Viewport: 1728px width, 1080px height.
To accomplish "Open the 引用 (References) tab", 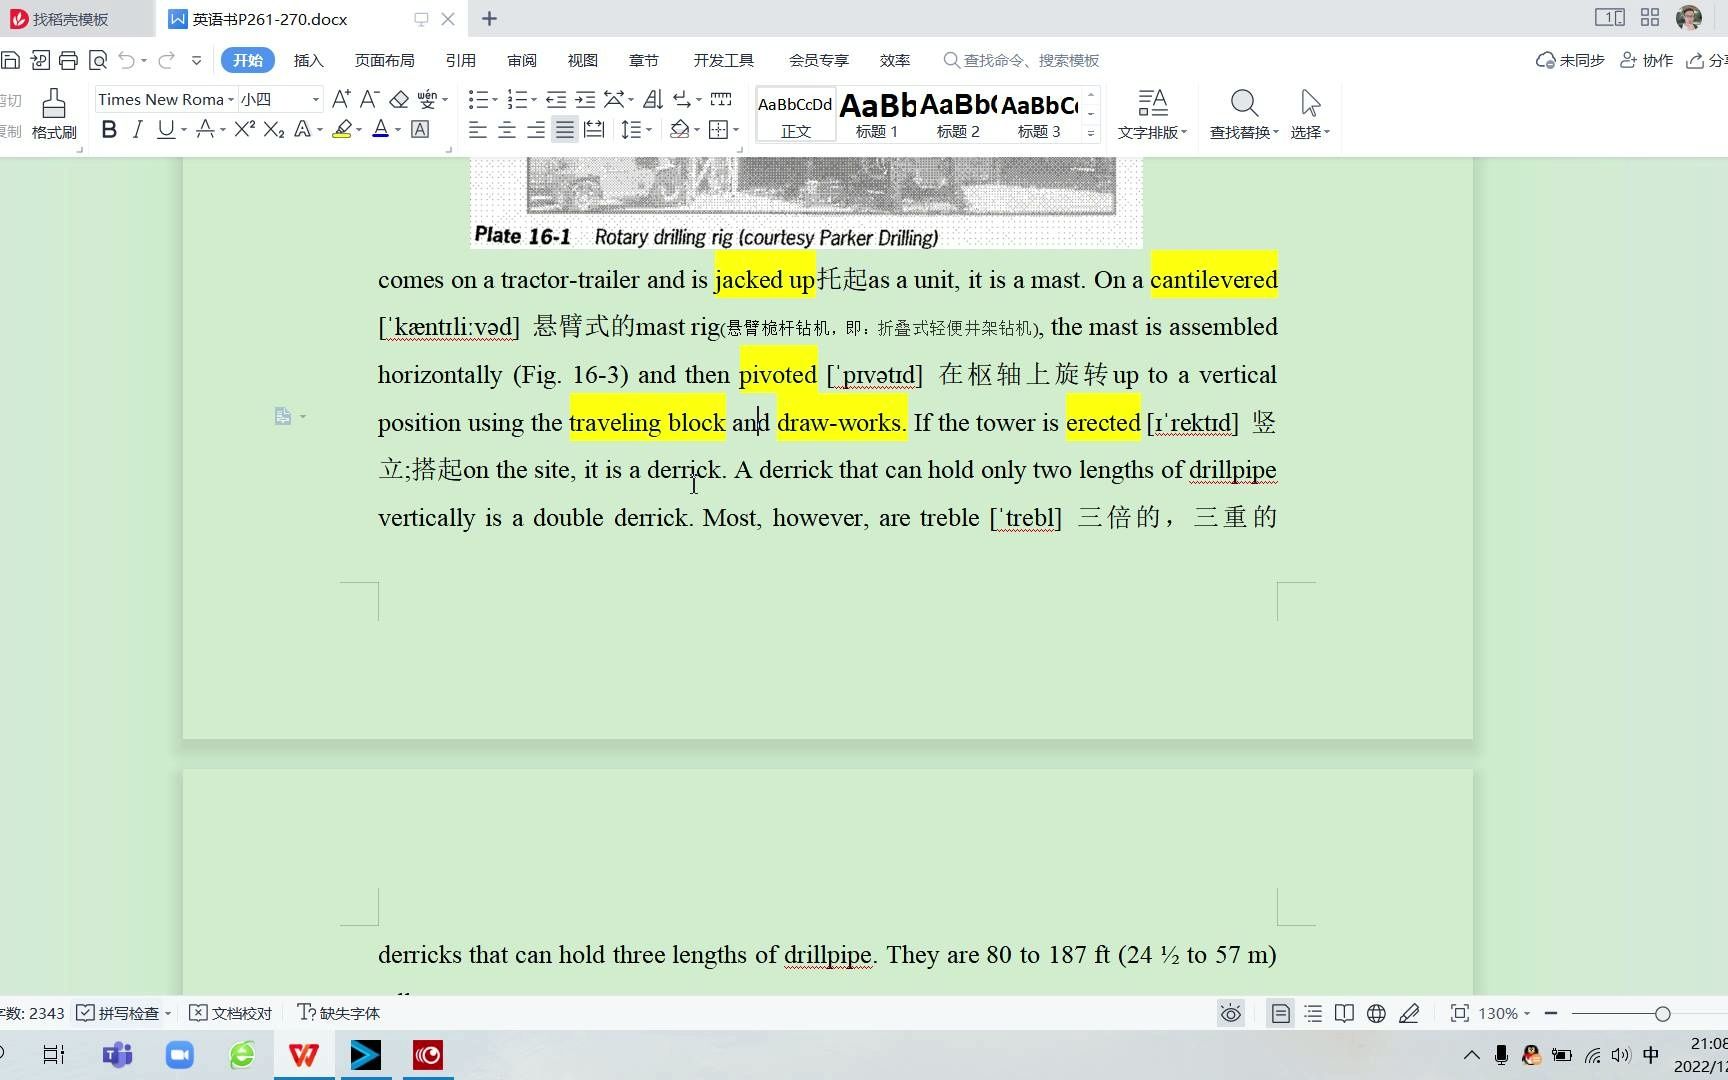I will tap(461, 61).
